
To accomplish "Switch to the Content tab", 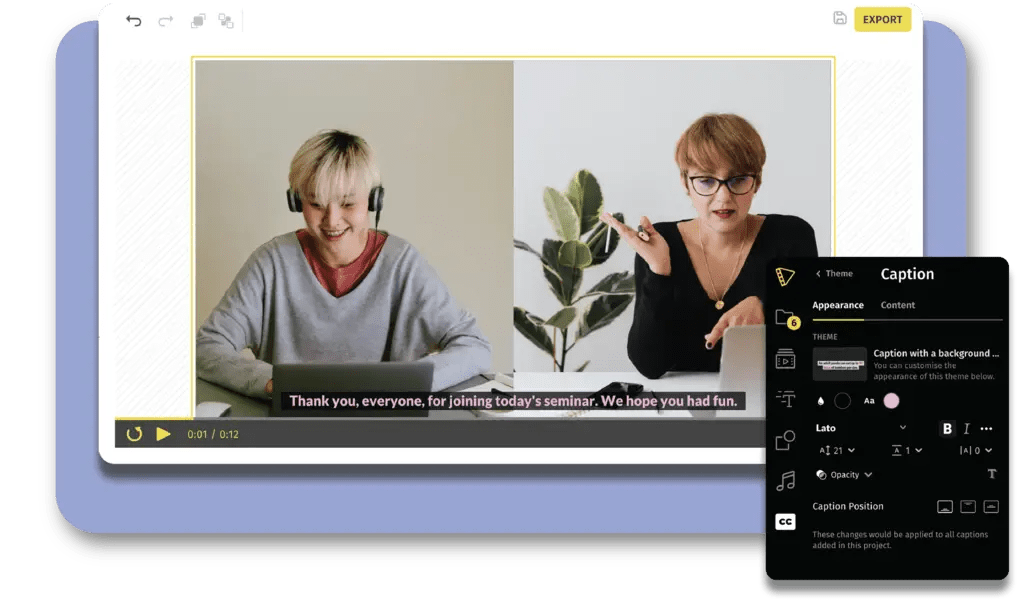I will click(x=899, y=306).
